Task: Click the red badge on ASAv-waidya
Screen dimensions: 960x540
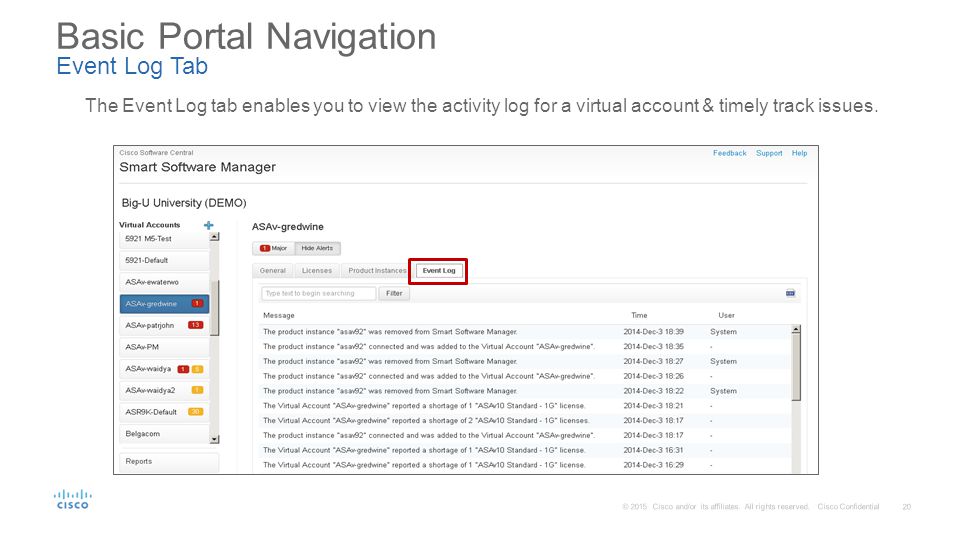Action: click(183, 369)
